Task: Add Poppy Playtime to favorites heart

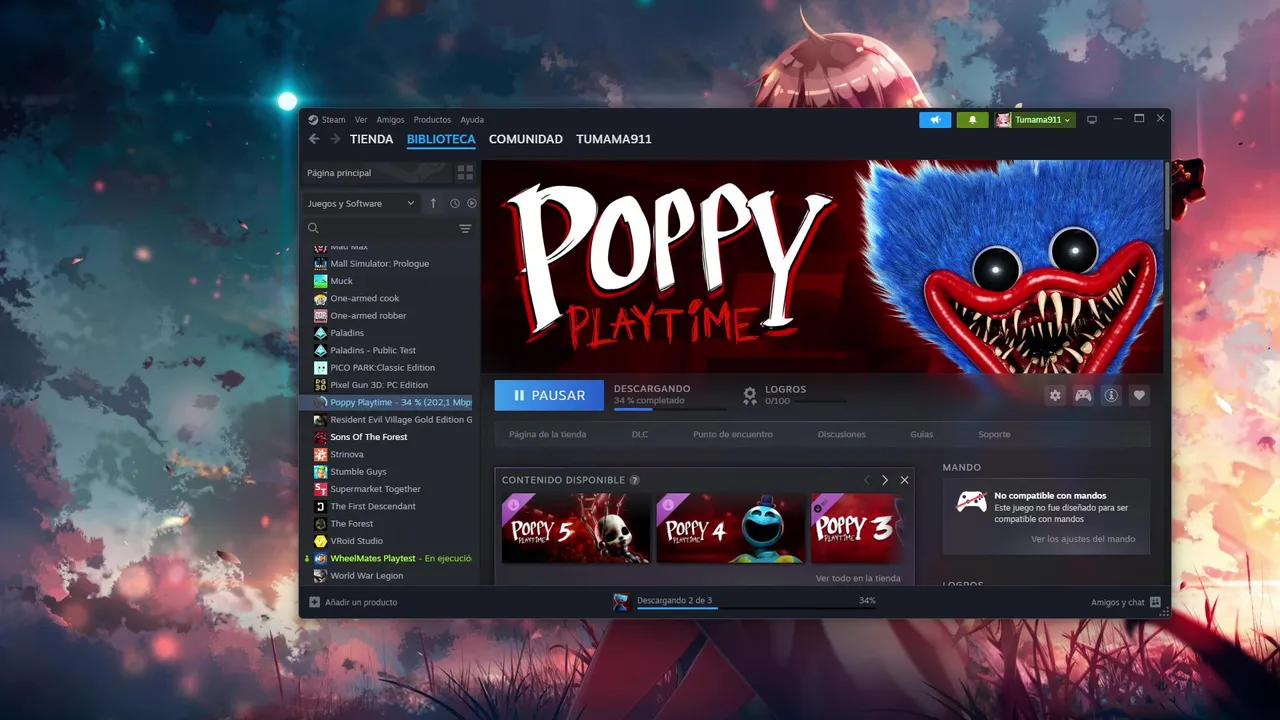Action: (1139, 396)
